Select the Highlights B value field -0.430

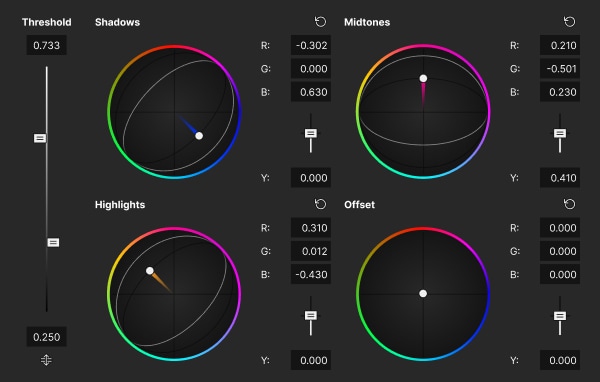click(311, 274)
